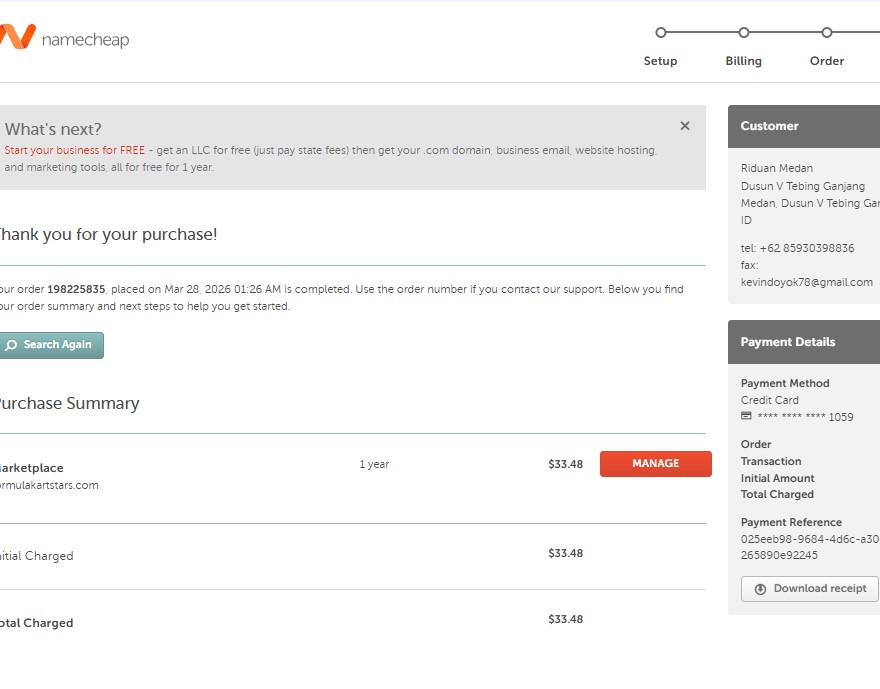Dismiss the What's next banner
The width and height of the screenshot is (880, 689).
click(x=685, y=126)
